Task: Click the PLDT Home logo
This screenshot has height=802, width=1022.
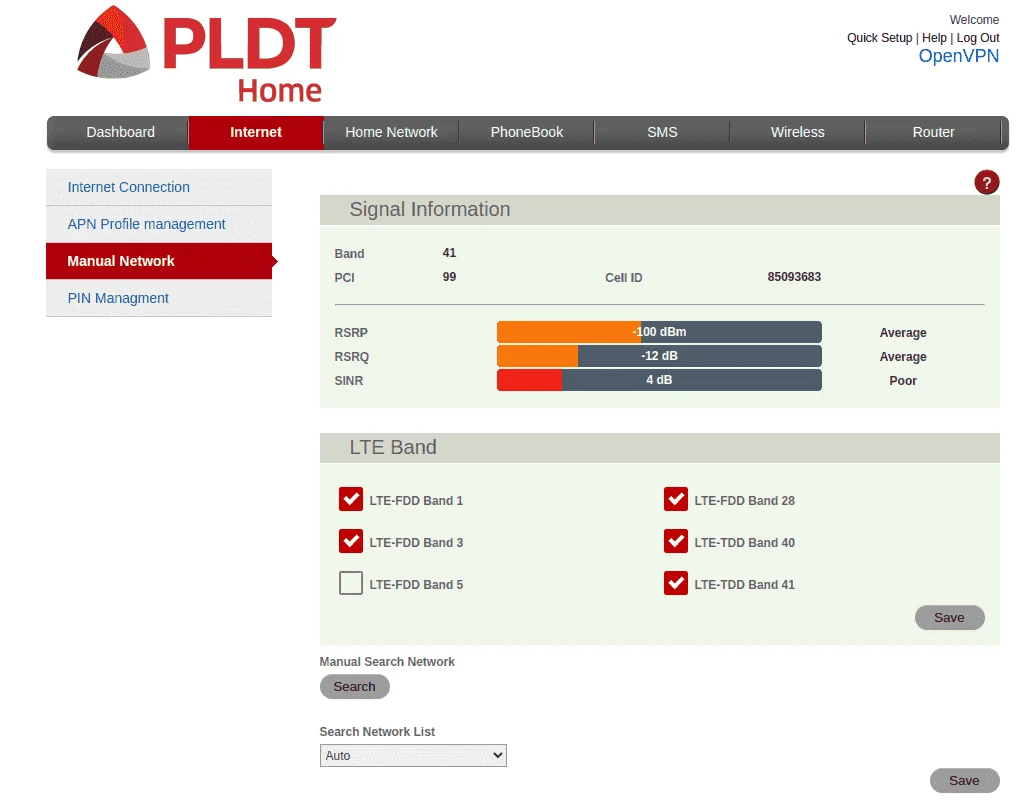Action: coord(206,55)
